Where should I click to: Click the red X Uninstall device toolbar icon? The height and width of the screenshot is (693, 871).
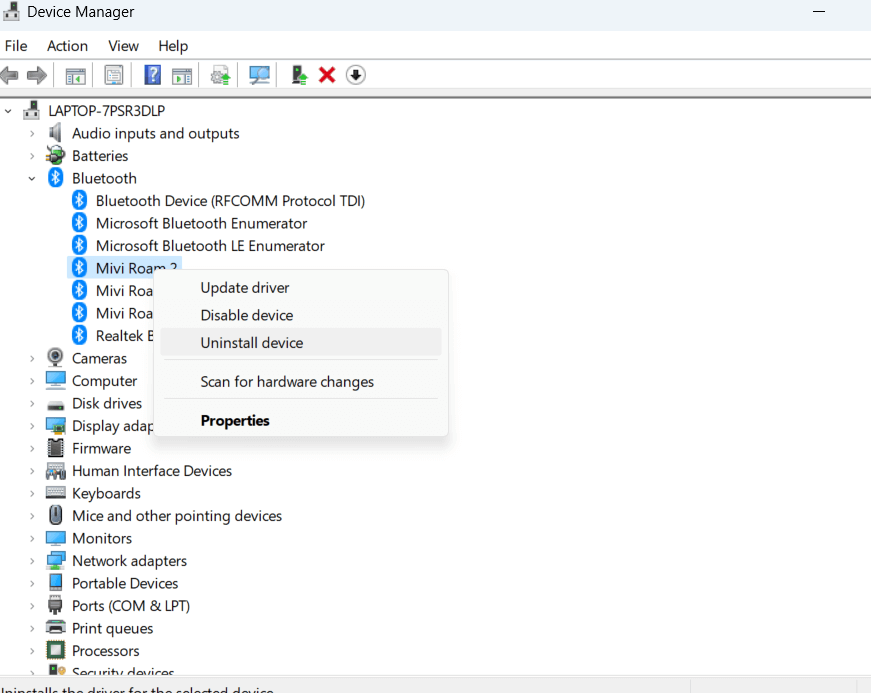pos(326,75)
